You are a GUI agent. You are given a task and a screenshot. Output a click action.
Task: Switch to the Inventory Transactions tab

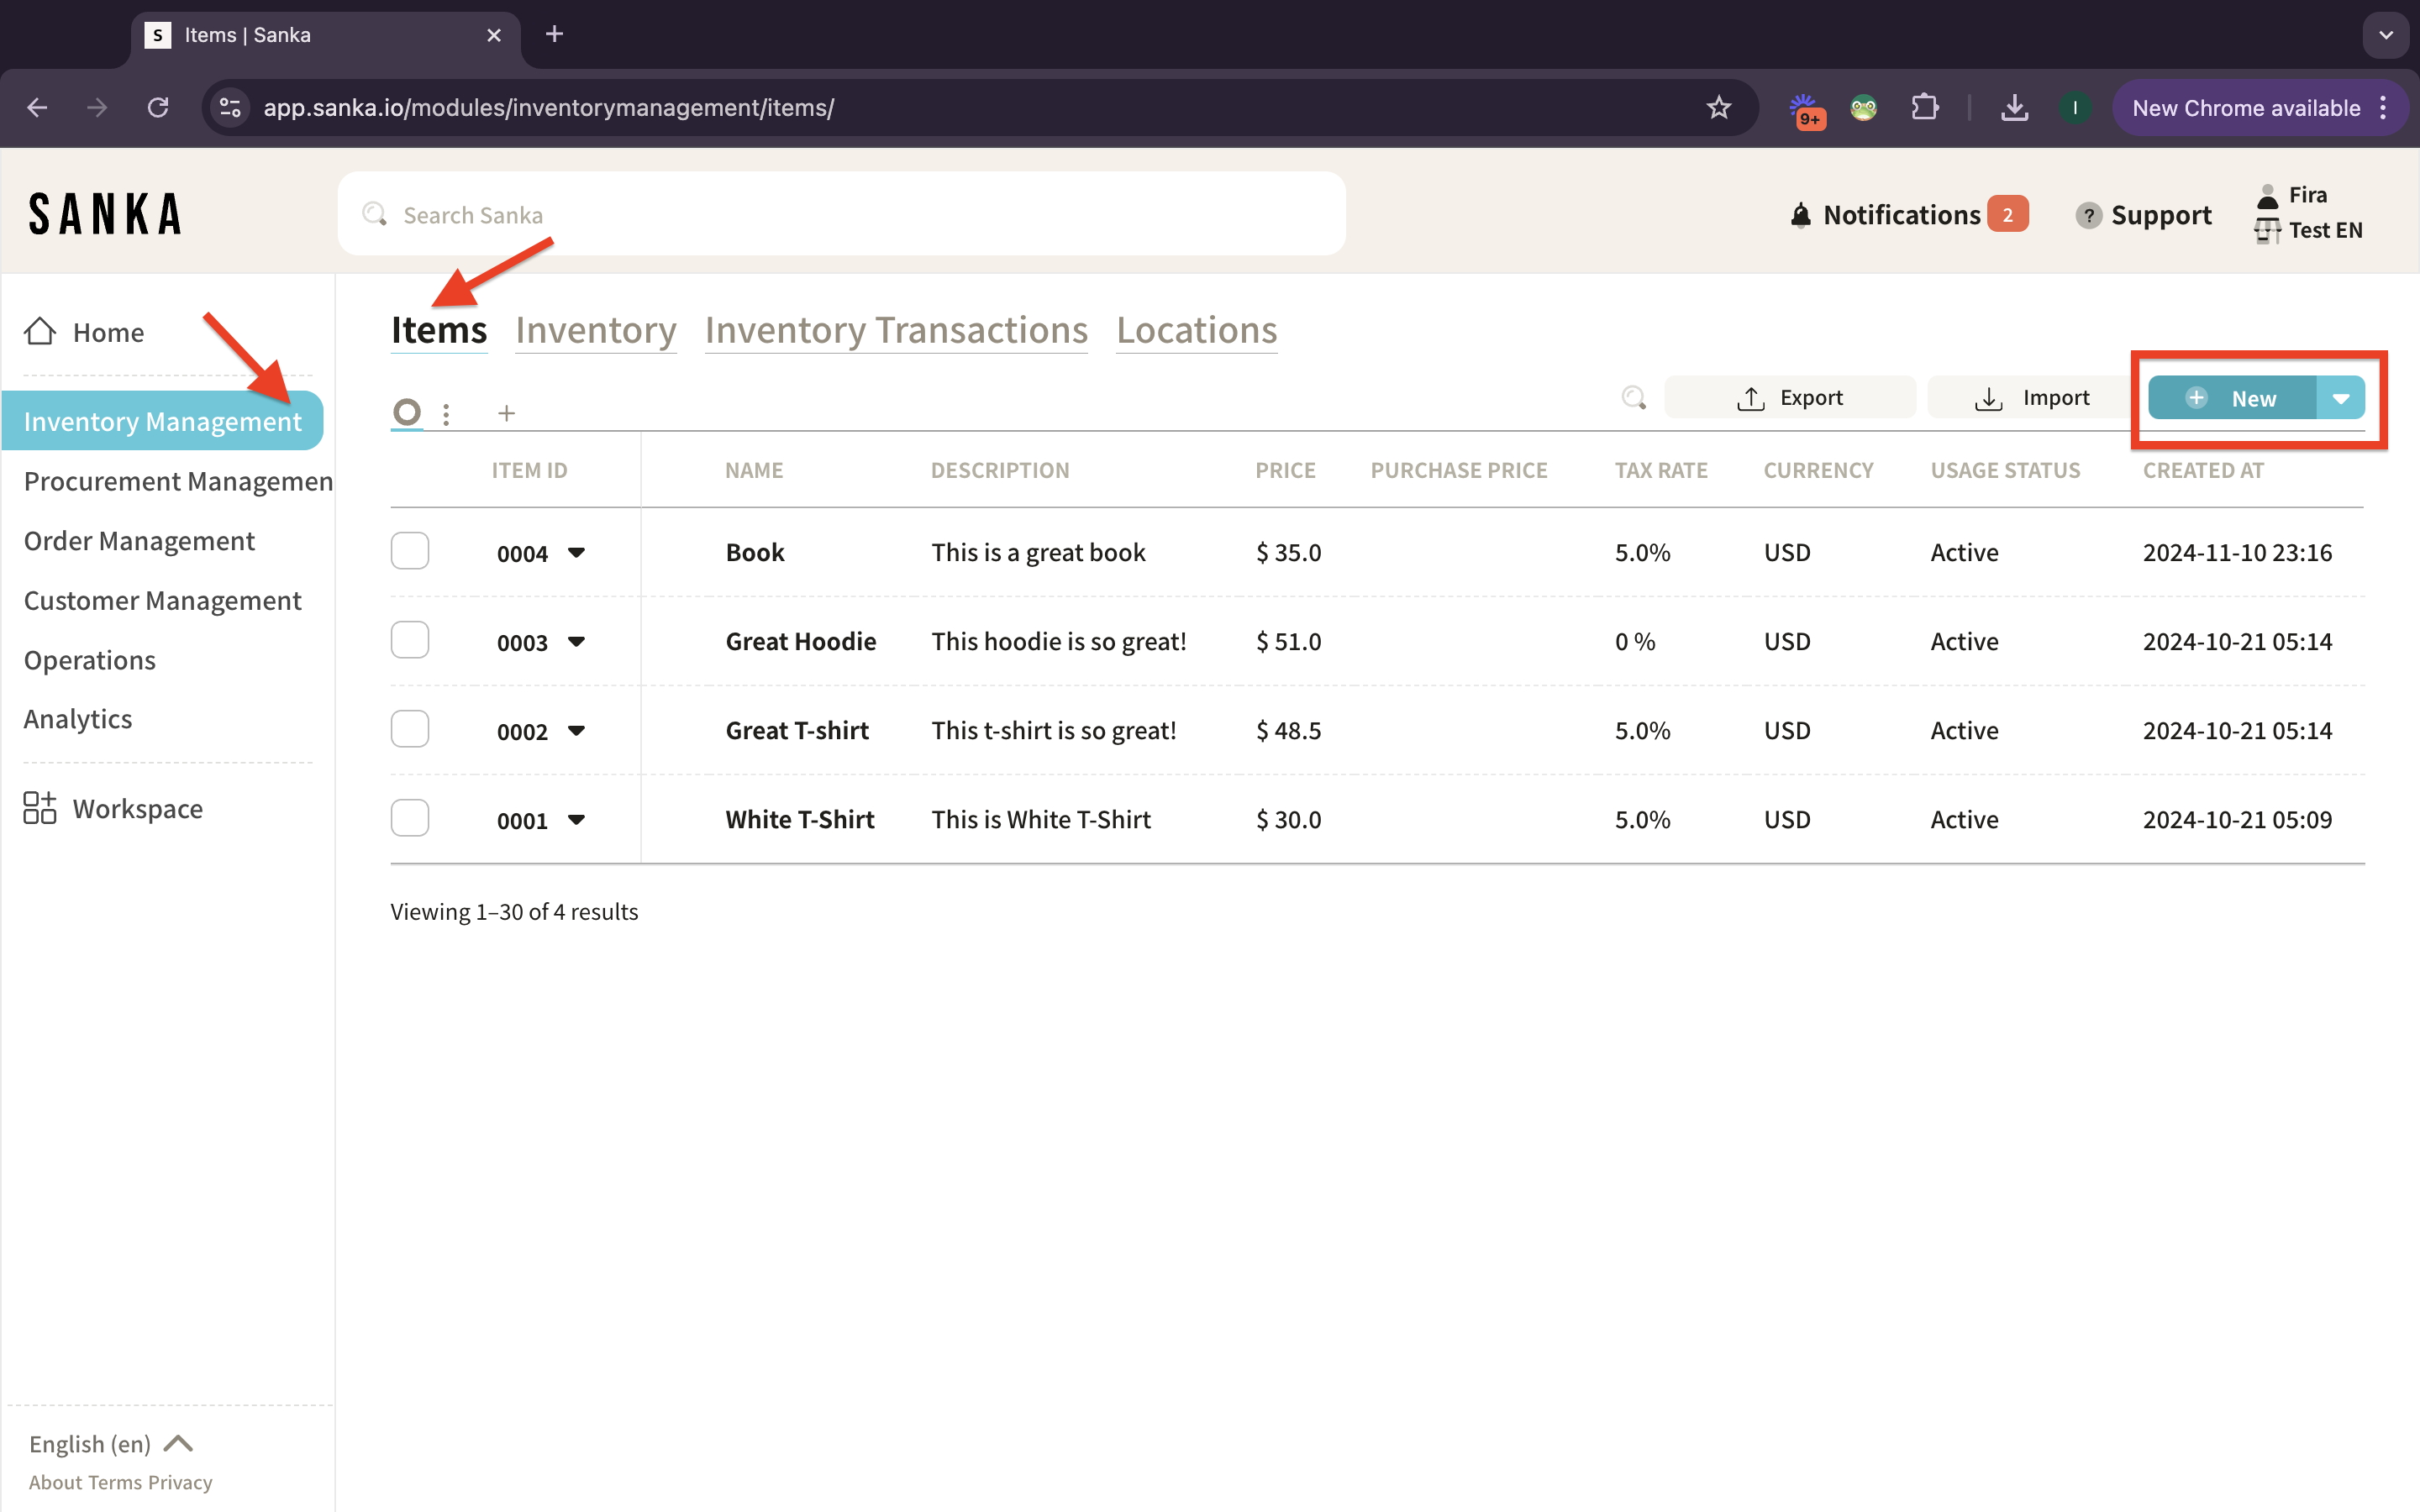click(896, 330)
